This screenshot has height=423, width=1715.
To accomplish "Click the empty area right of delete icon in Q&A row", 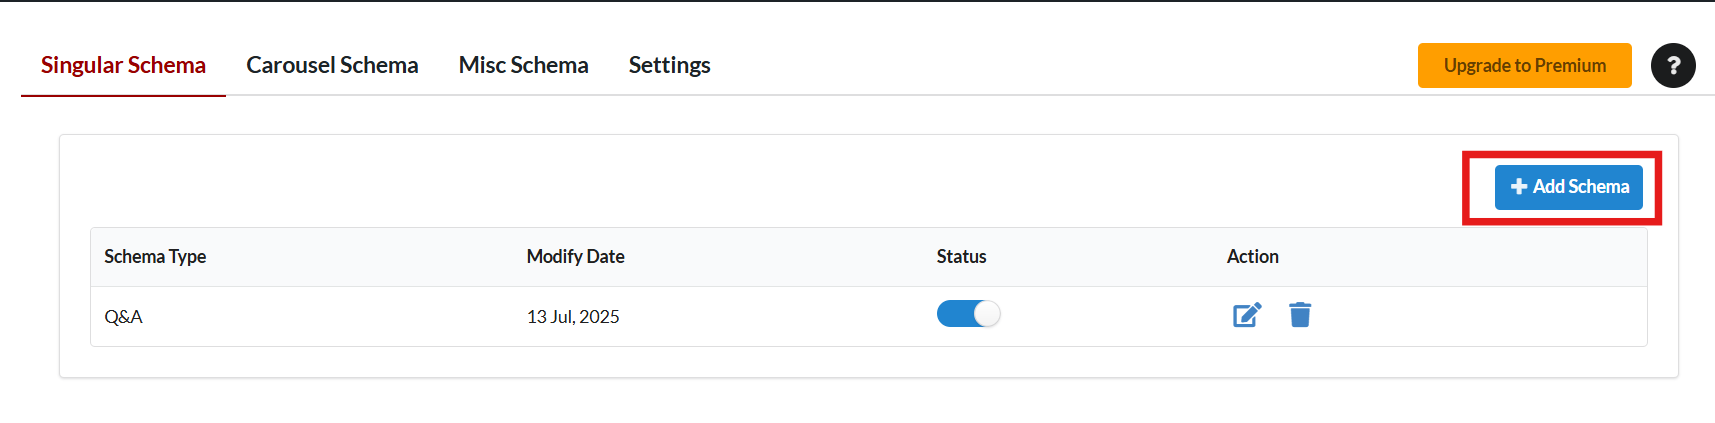I will (1480, 316).
